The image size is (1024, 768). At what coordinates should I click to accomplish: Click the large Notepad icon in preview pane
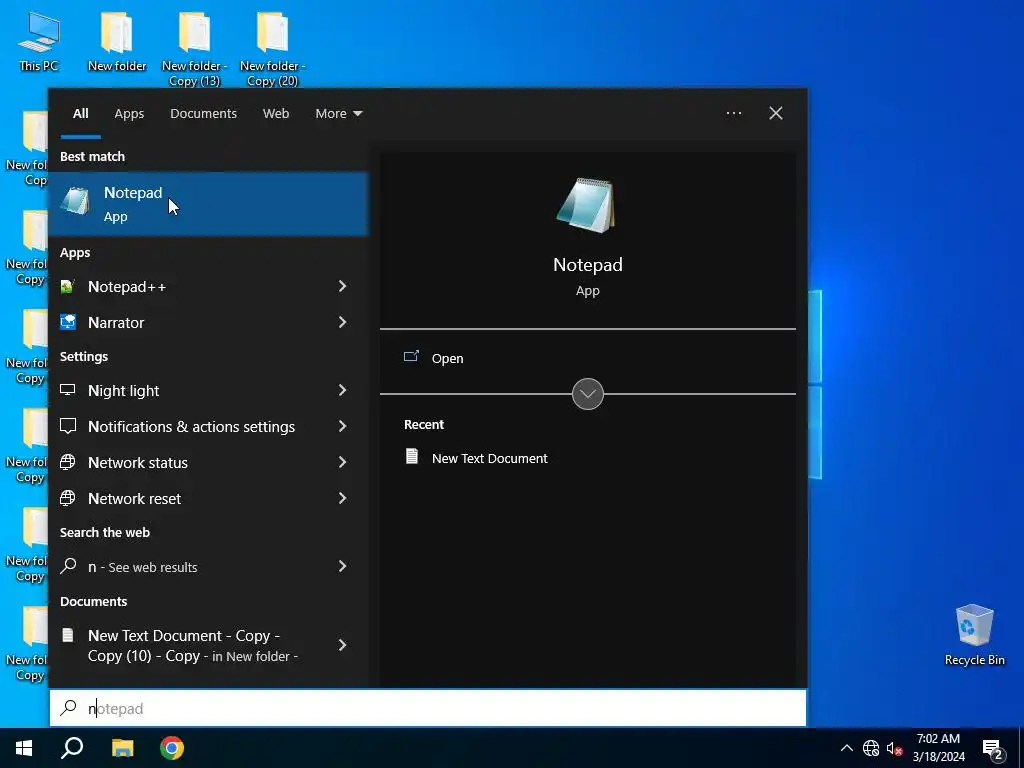point(586,205)
